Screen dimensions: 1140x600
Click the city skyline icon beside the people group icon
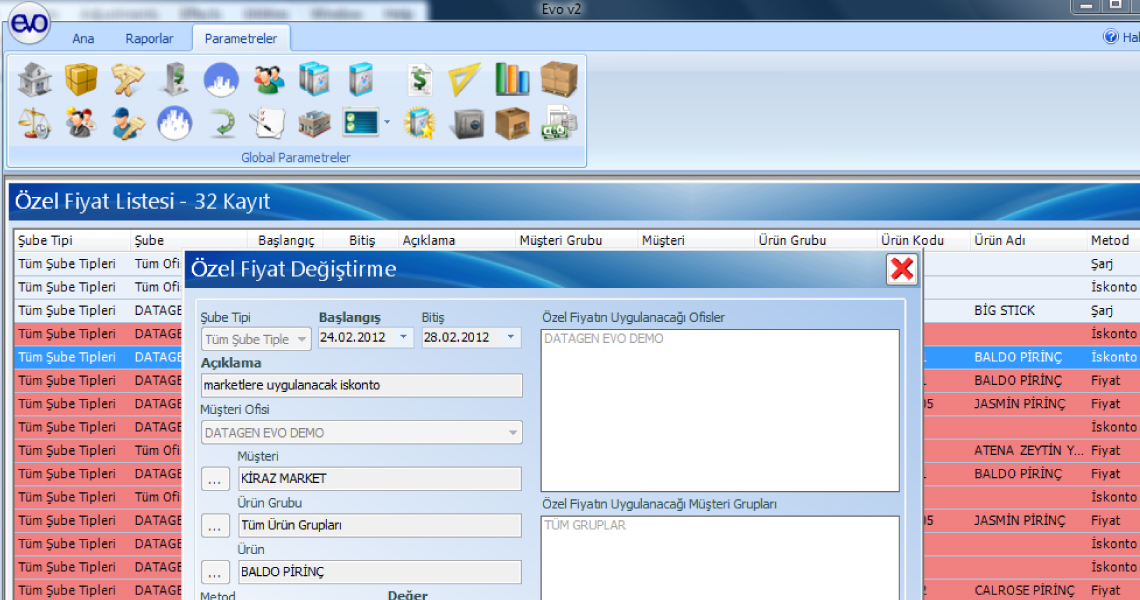click(221, 79)
